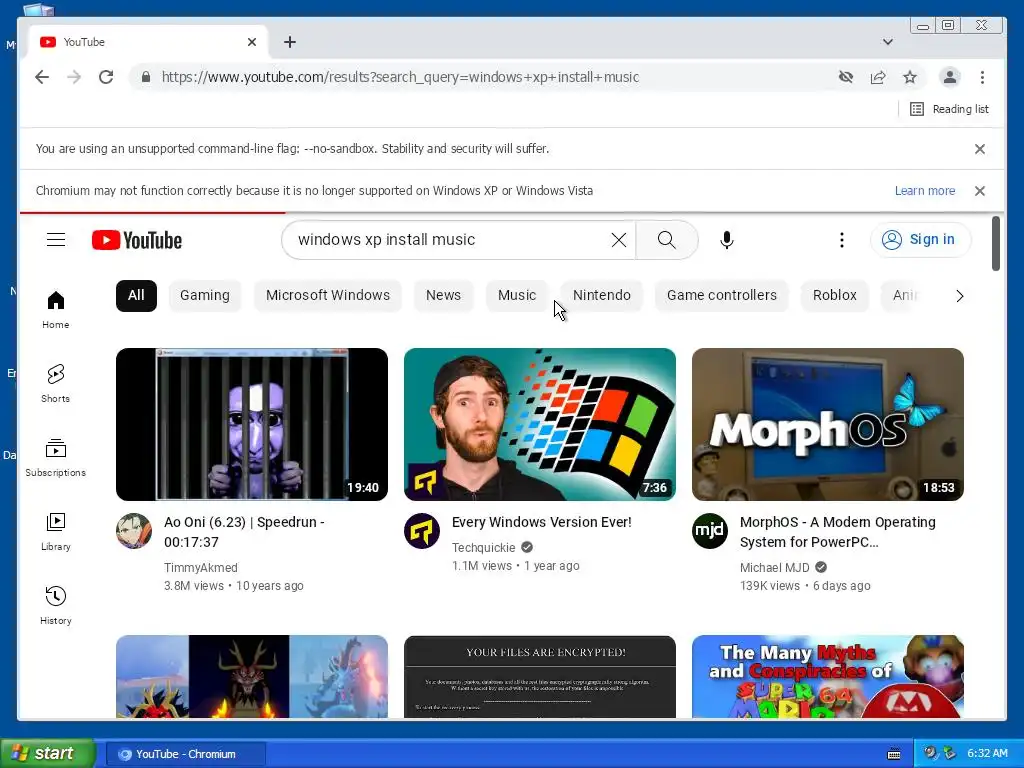Click title Ao Oni (6.23) Speedrun
Viewport: 1024px width, 768px height.
tap(244, 532)
